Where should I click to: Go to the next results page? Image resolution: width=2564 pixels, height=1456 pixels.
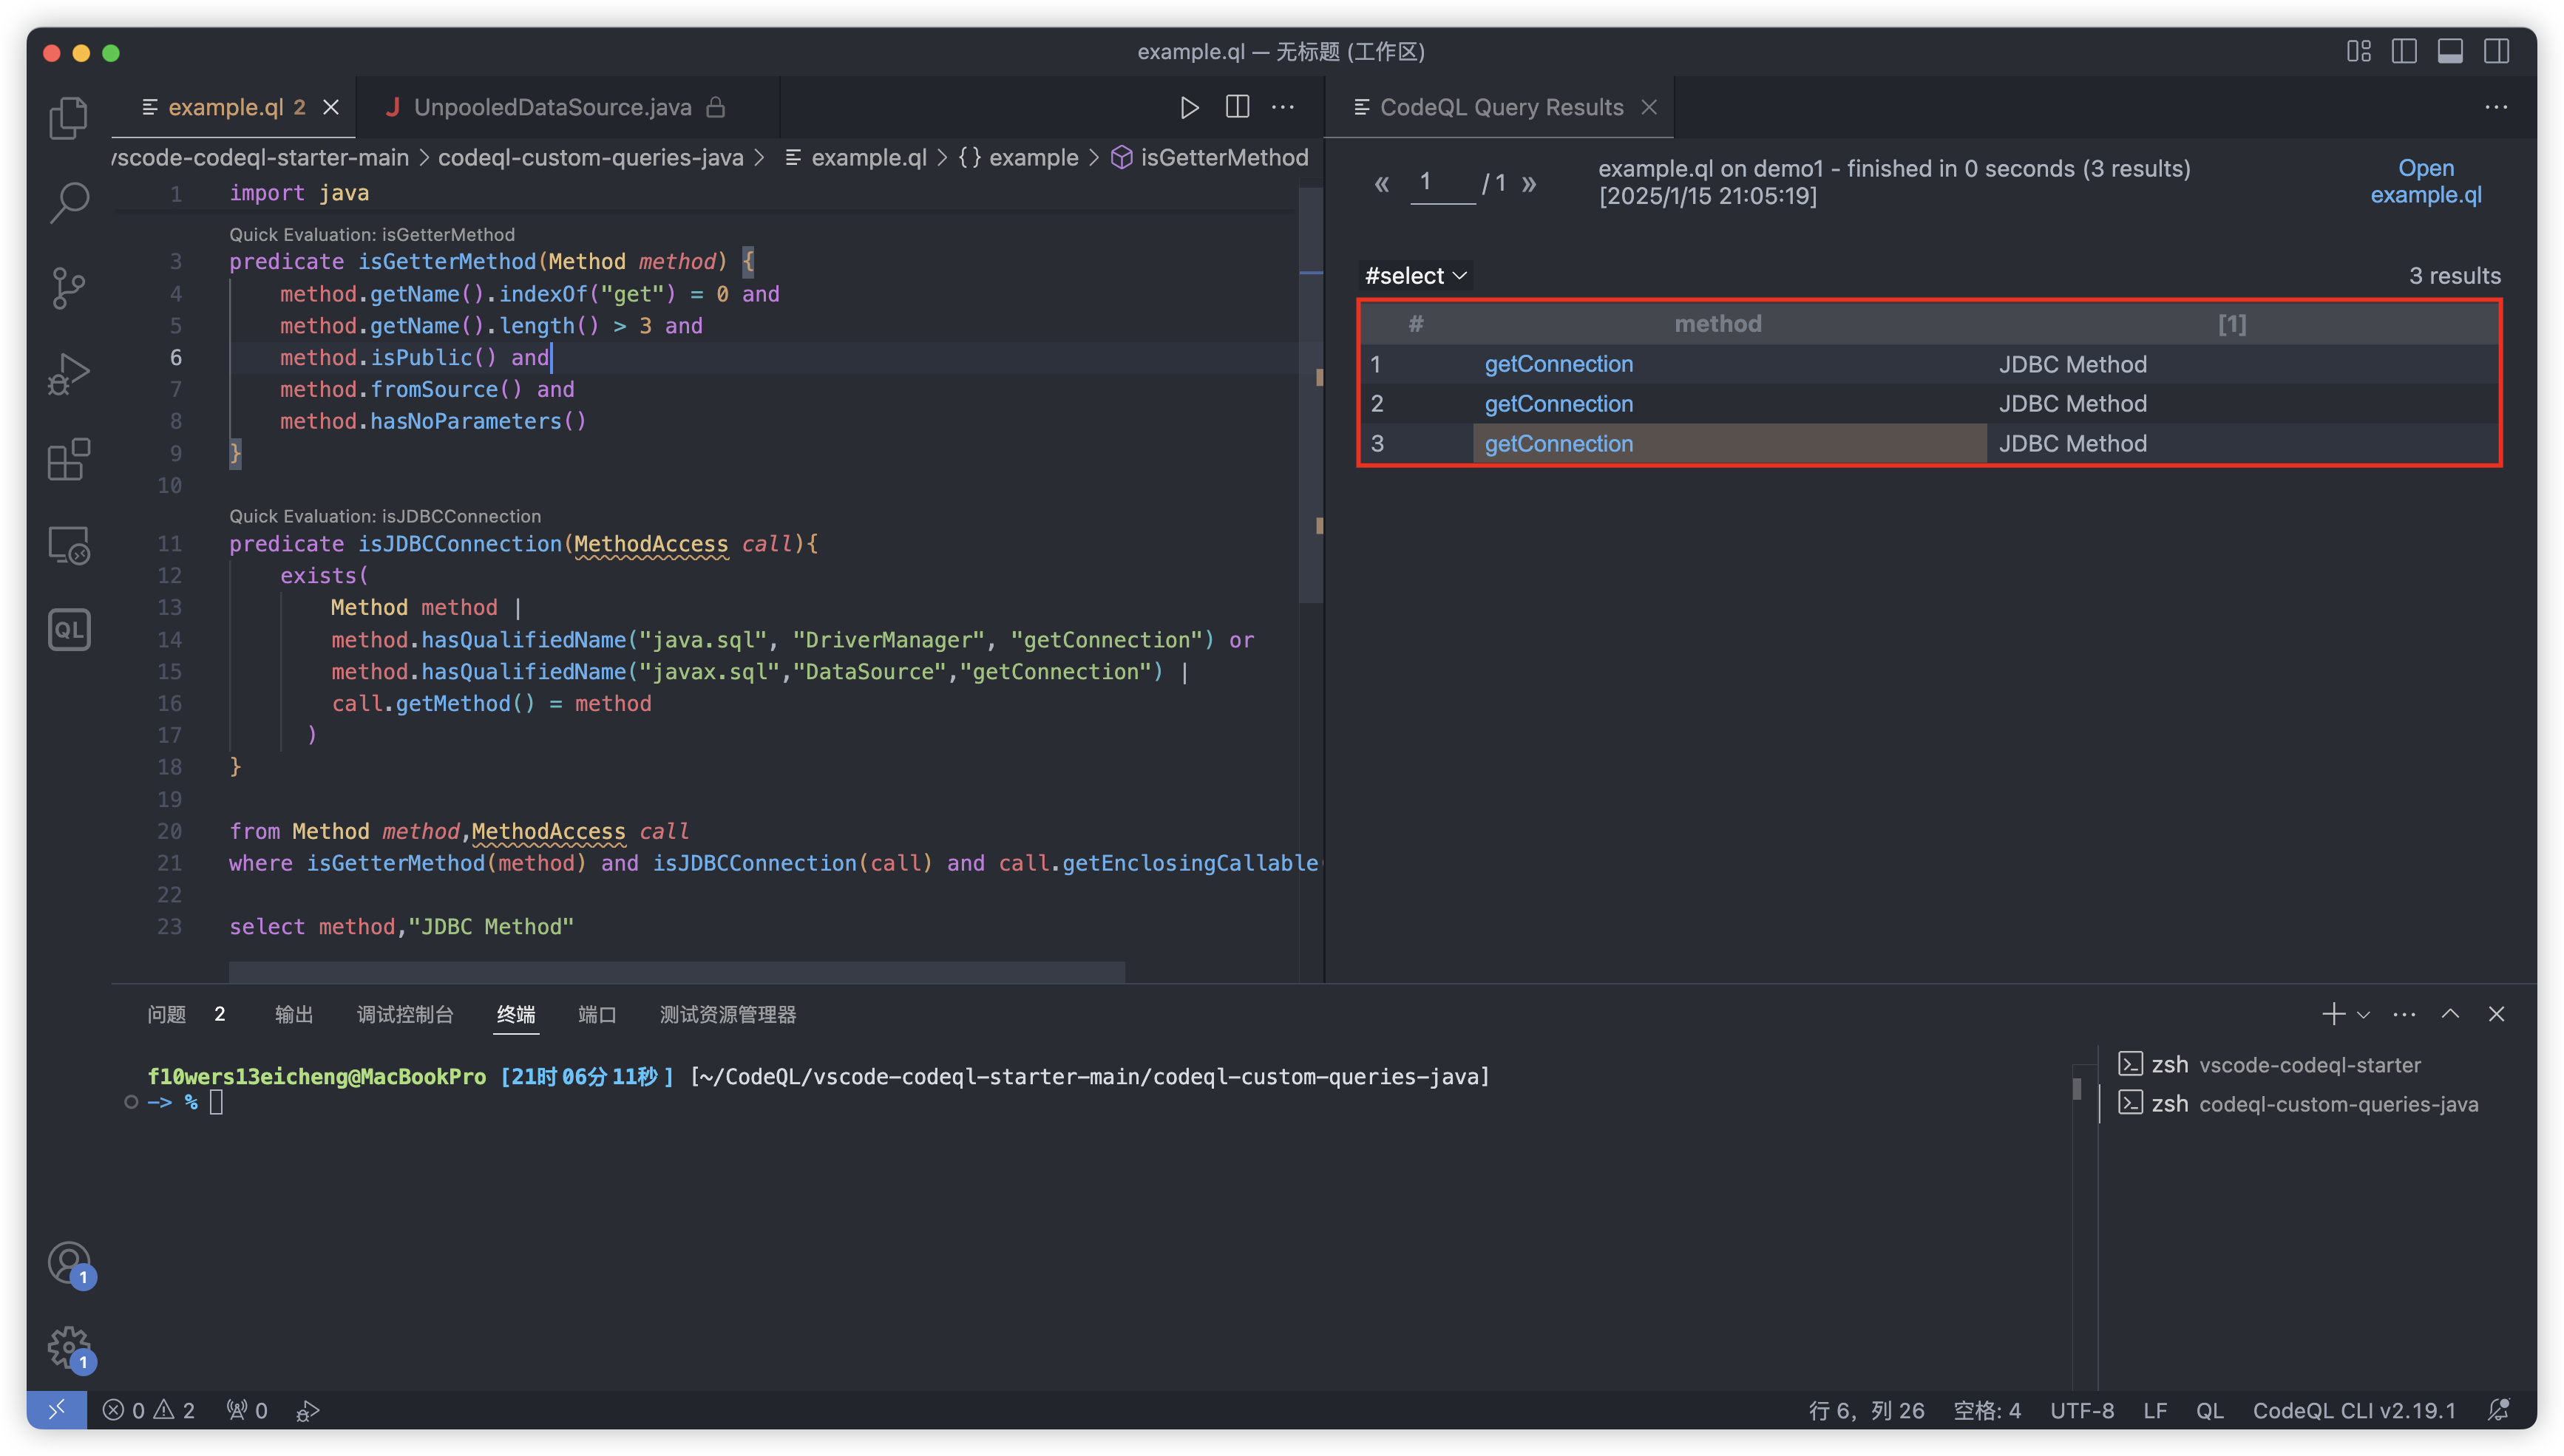coord(1529,183)
